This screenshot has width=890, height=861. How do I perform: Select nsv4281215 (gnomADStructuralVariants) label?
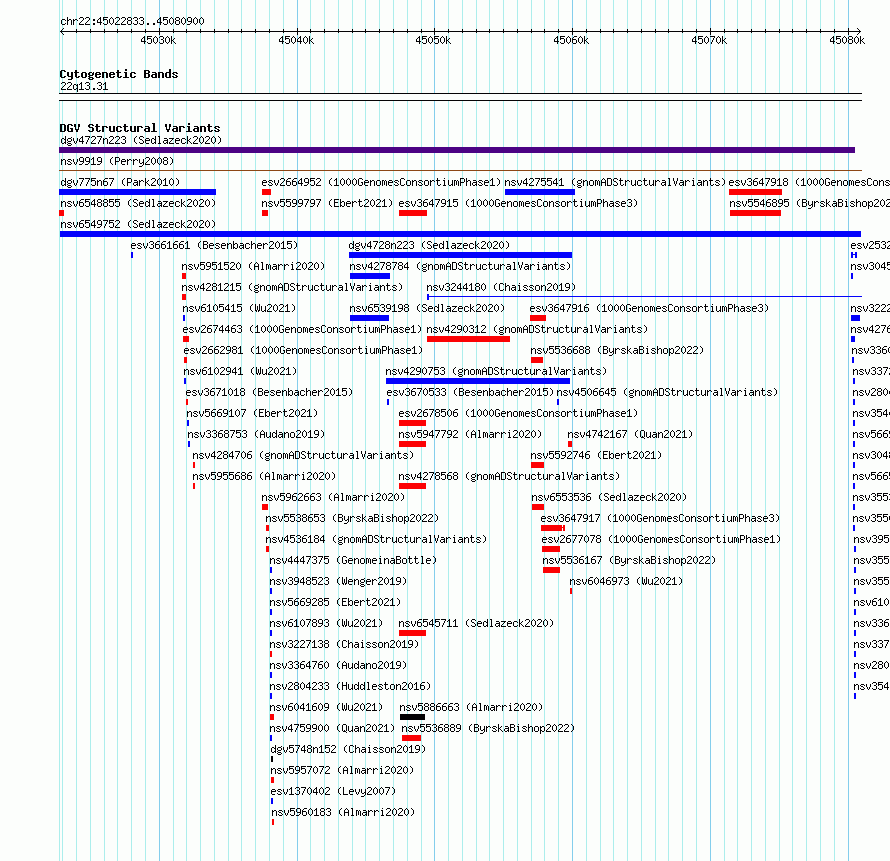point(292,287)
